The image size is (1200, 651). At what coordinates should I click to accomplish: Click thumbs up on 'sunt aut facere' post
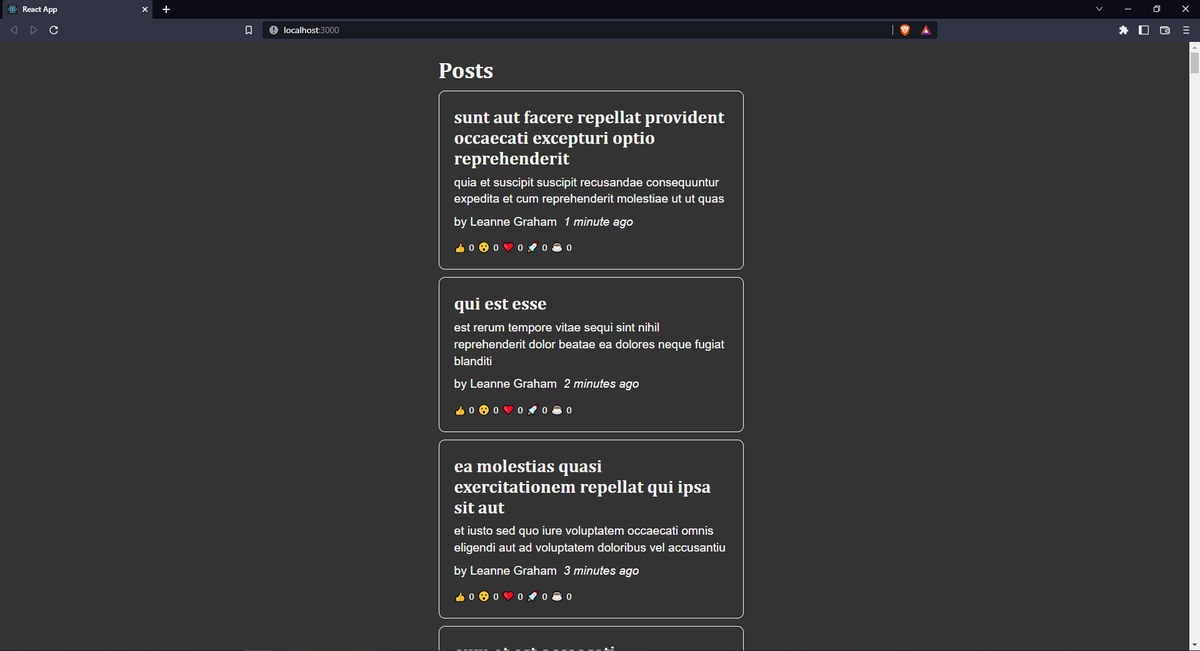(465, 248)
